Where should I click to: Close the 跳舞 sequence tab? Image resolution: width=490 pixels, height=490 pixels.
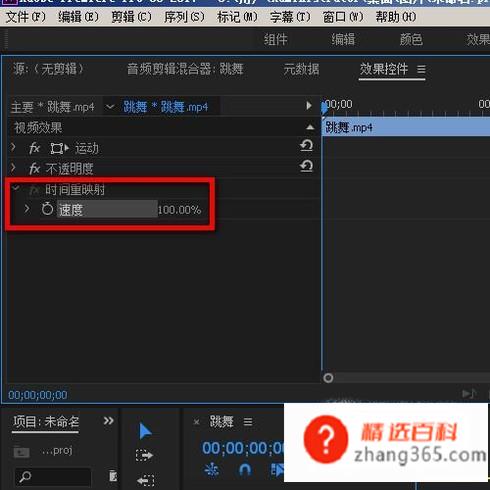(197, 422)
